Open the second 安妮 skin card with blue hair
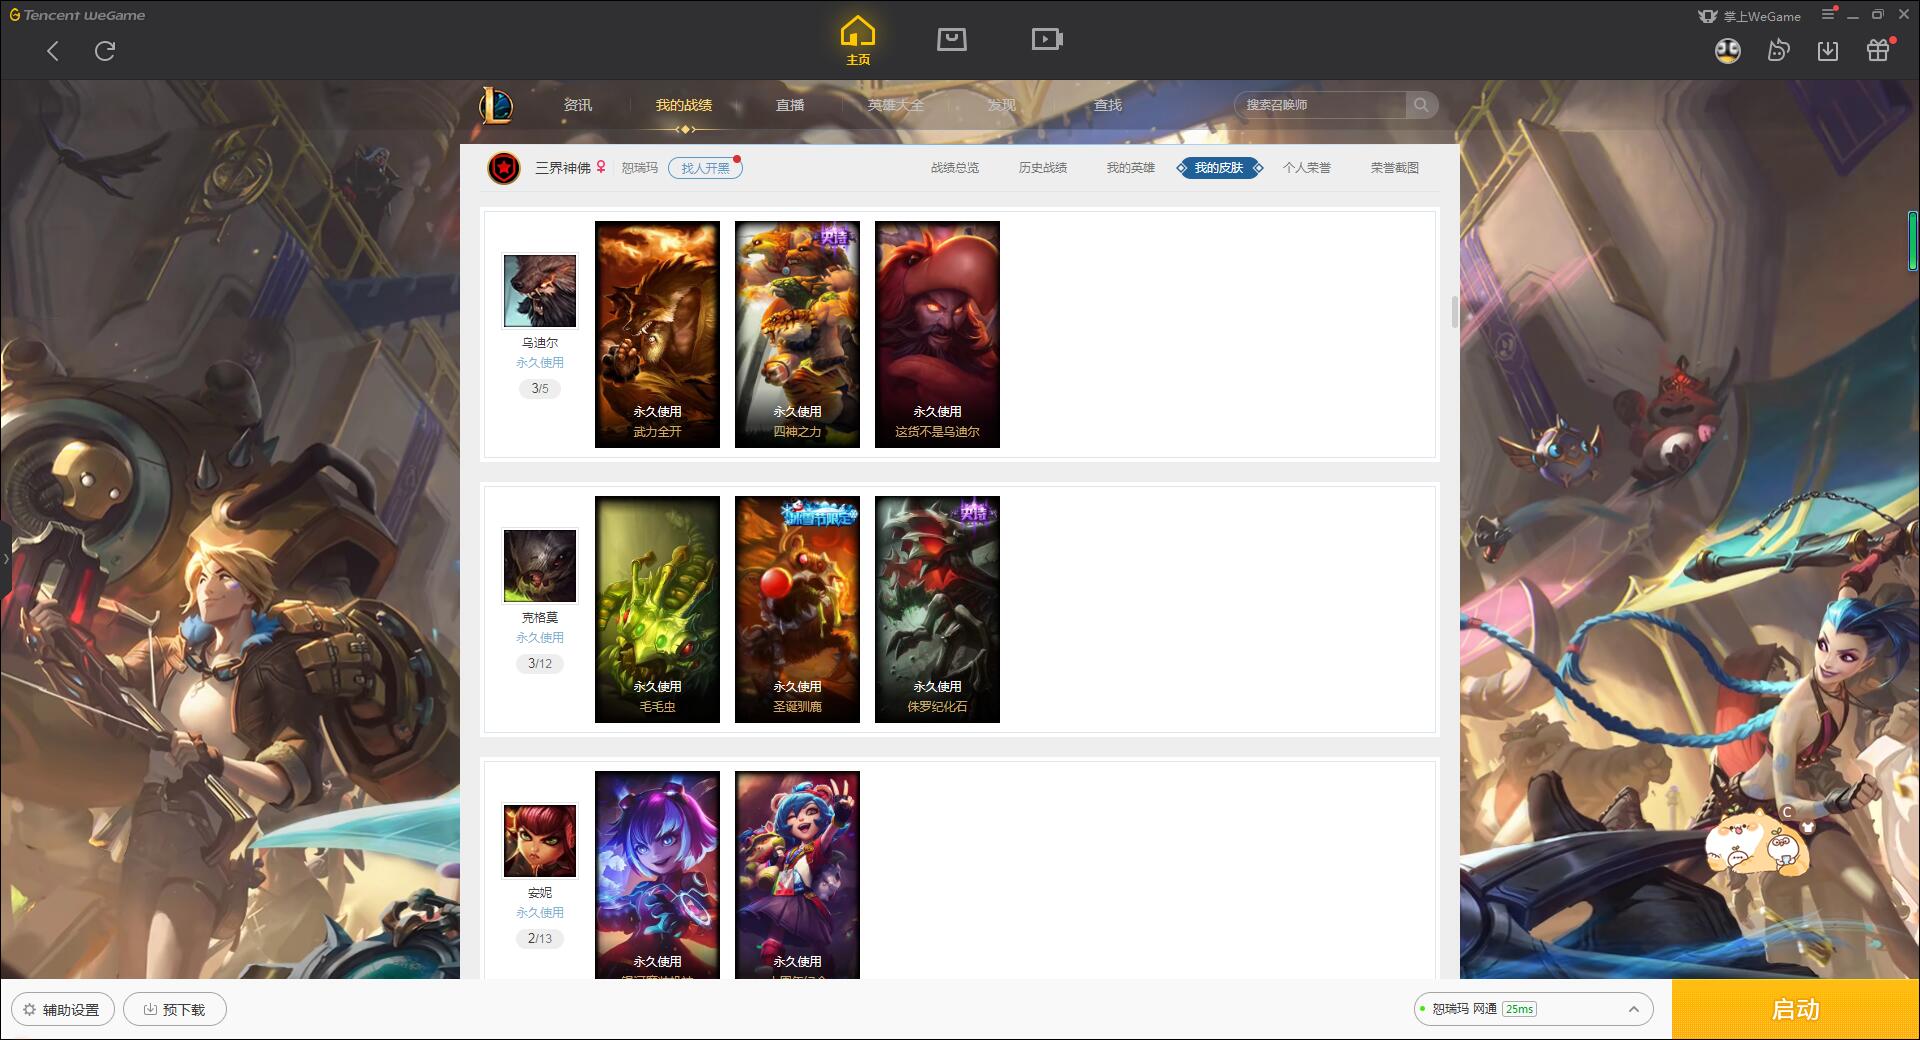The width and height of the screenshot is (1920, 1040). pyautogui.click(x=797, y=875)
